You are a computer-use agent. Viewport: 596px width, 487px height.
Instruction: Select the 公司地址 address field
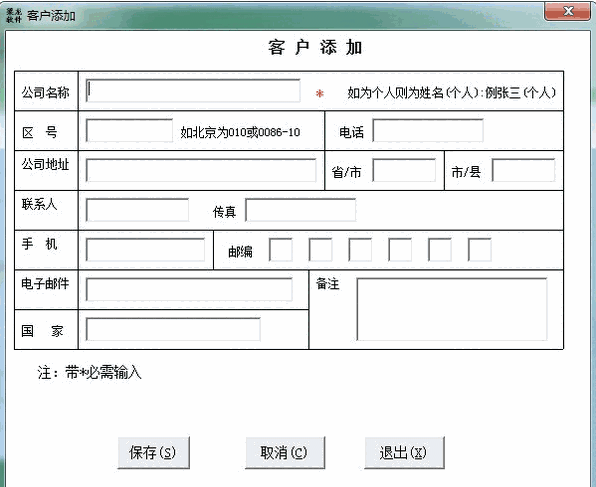coord(201,170)
